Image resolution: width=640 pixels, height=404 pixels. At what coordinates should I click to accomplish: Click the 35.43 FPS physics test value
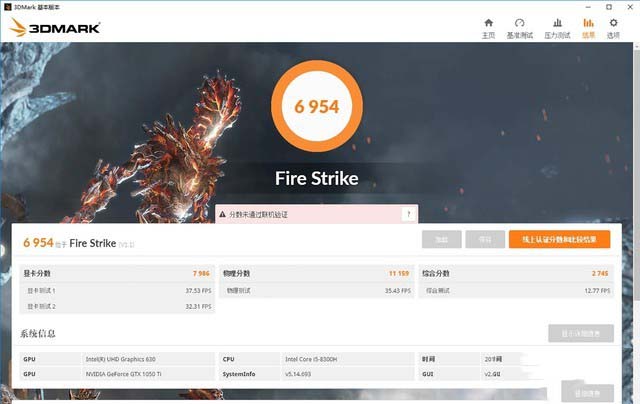398,291
